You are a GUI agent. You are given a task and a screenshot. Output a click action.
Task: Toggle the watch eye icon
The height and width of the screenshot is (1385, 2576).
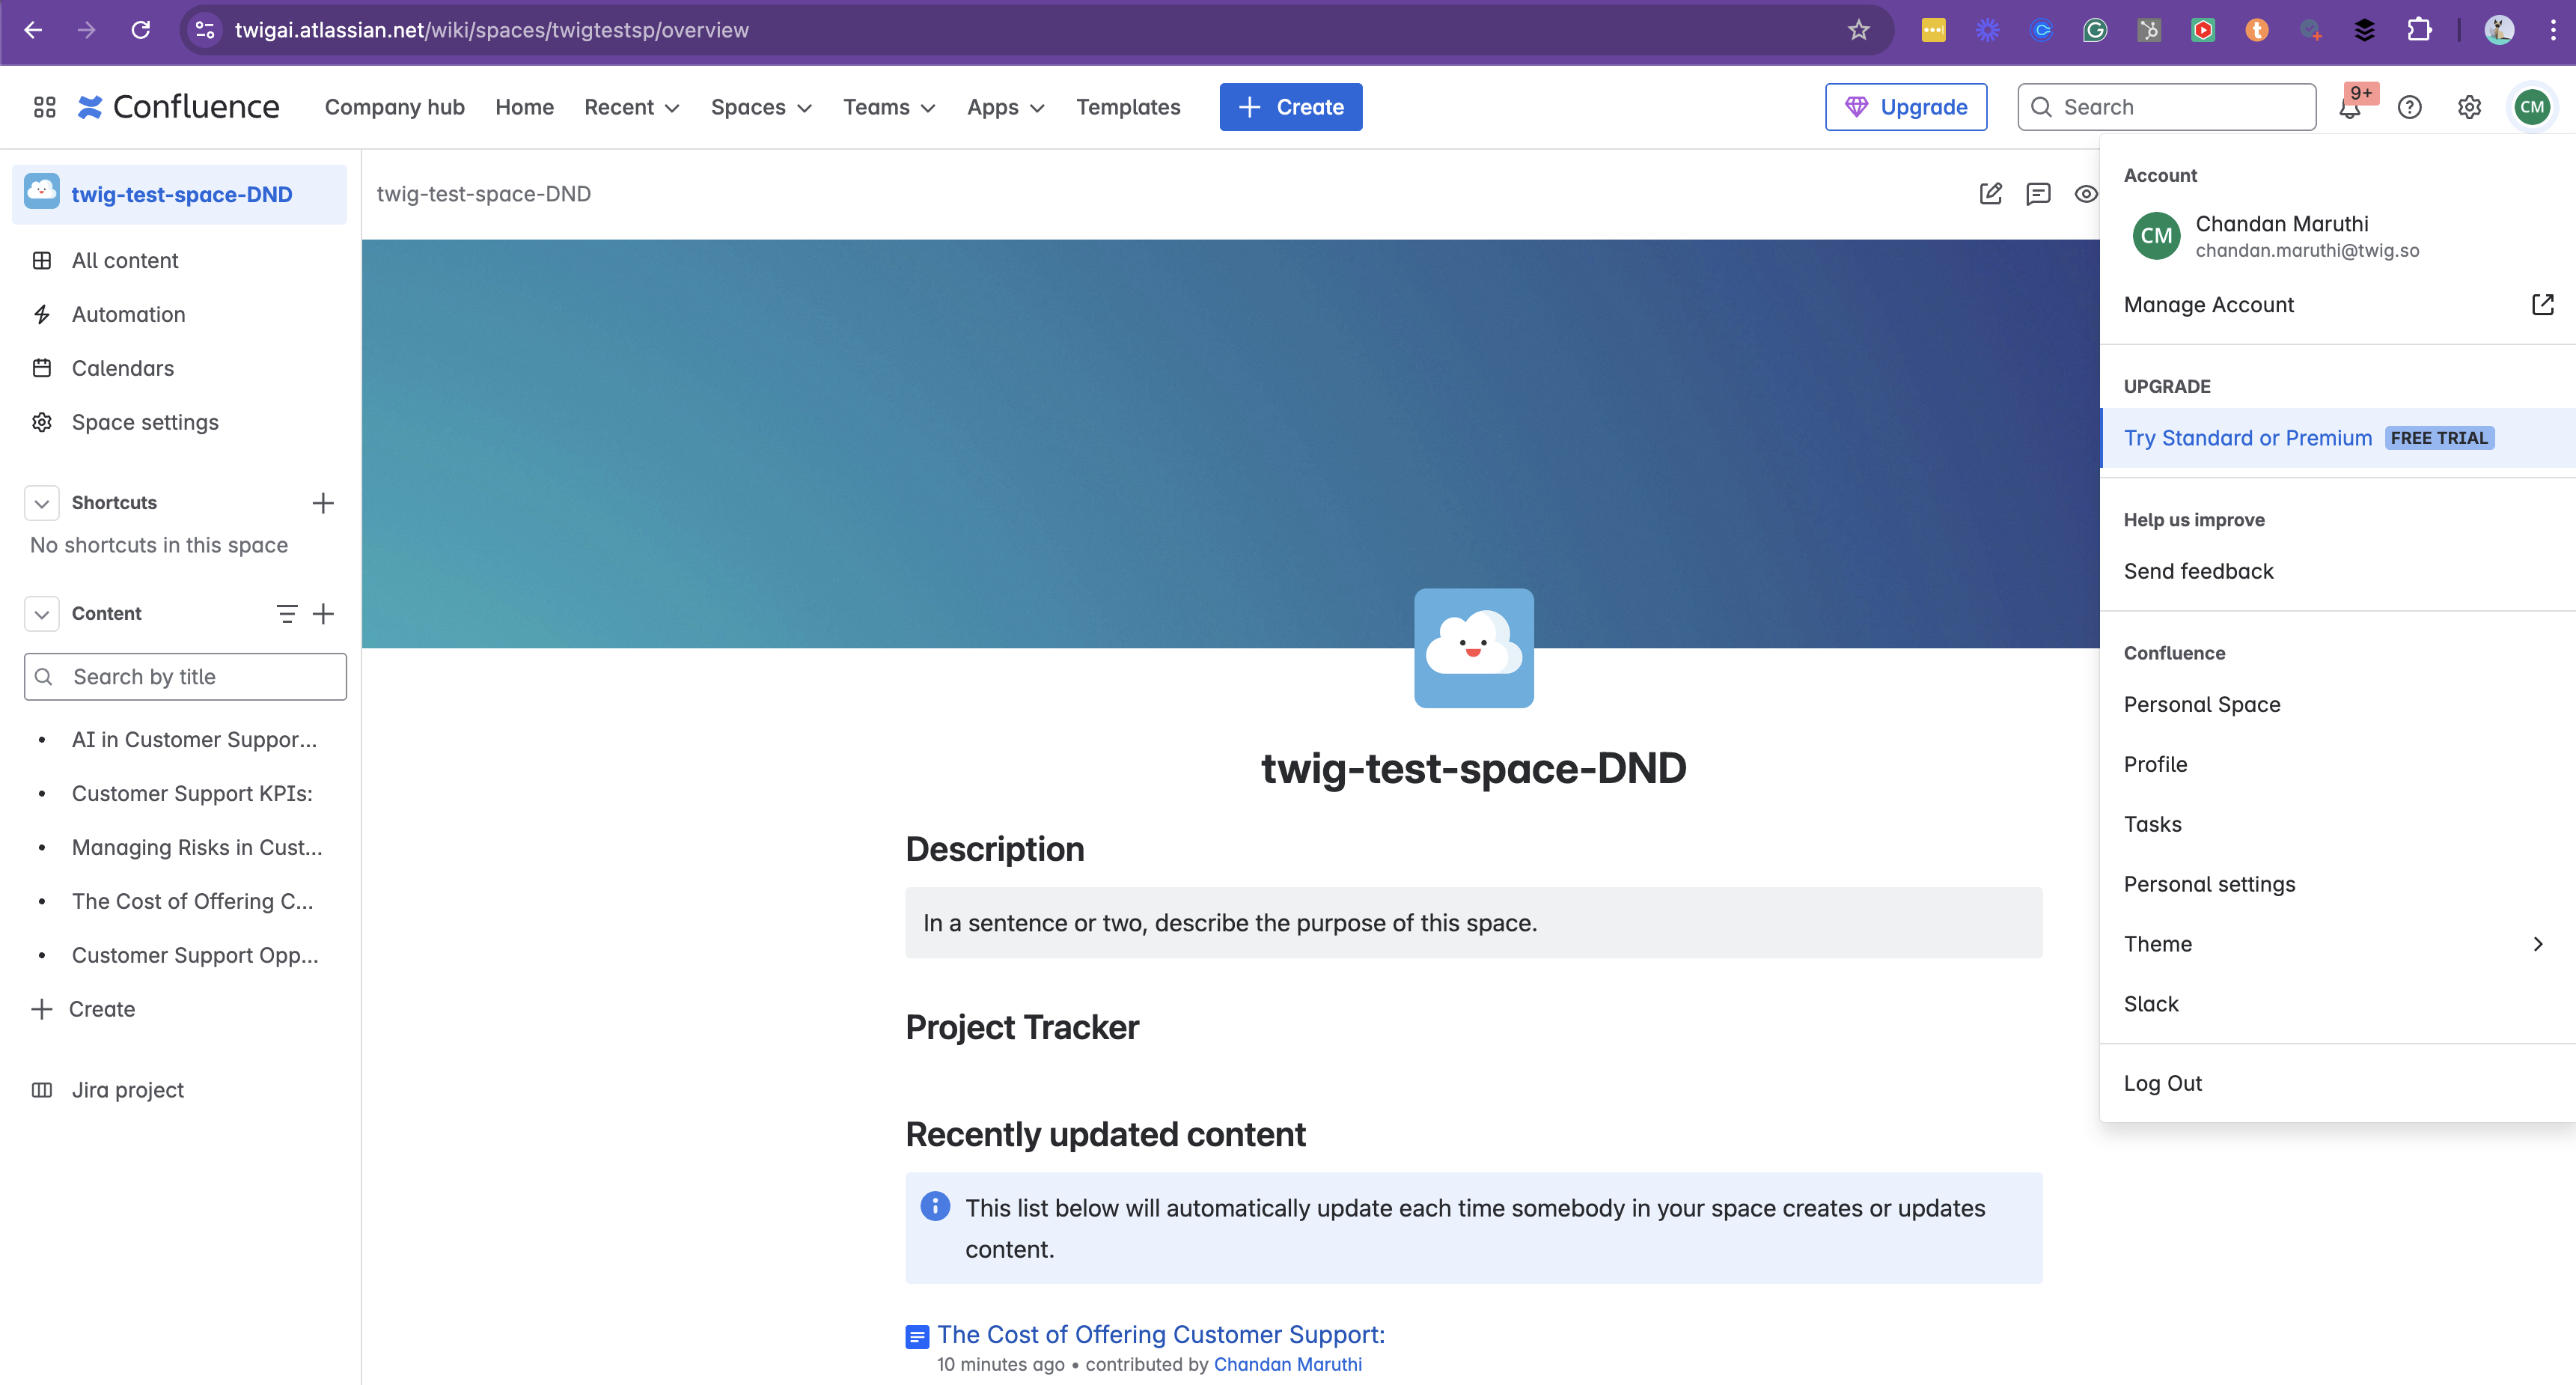click(2085, 194)
